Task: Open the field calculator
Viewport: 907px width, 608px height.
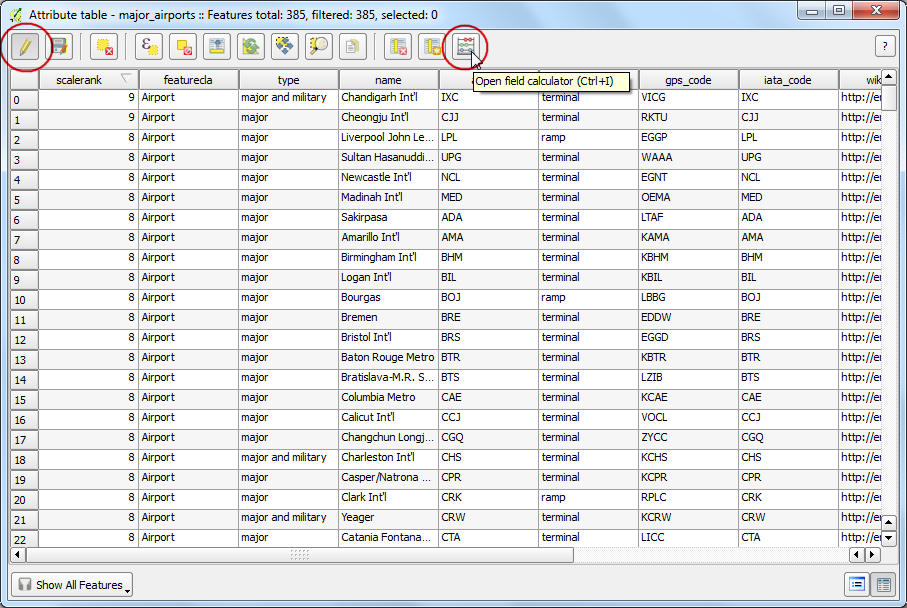Action: click(465, 46)
